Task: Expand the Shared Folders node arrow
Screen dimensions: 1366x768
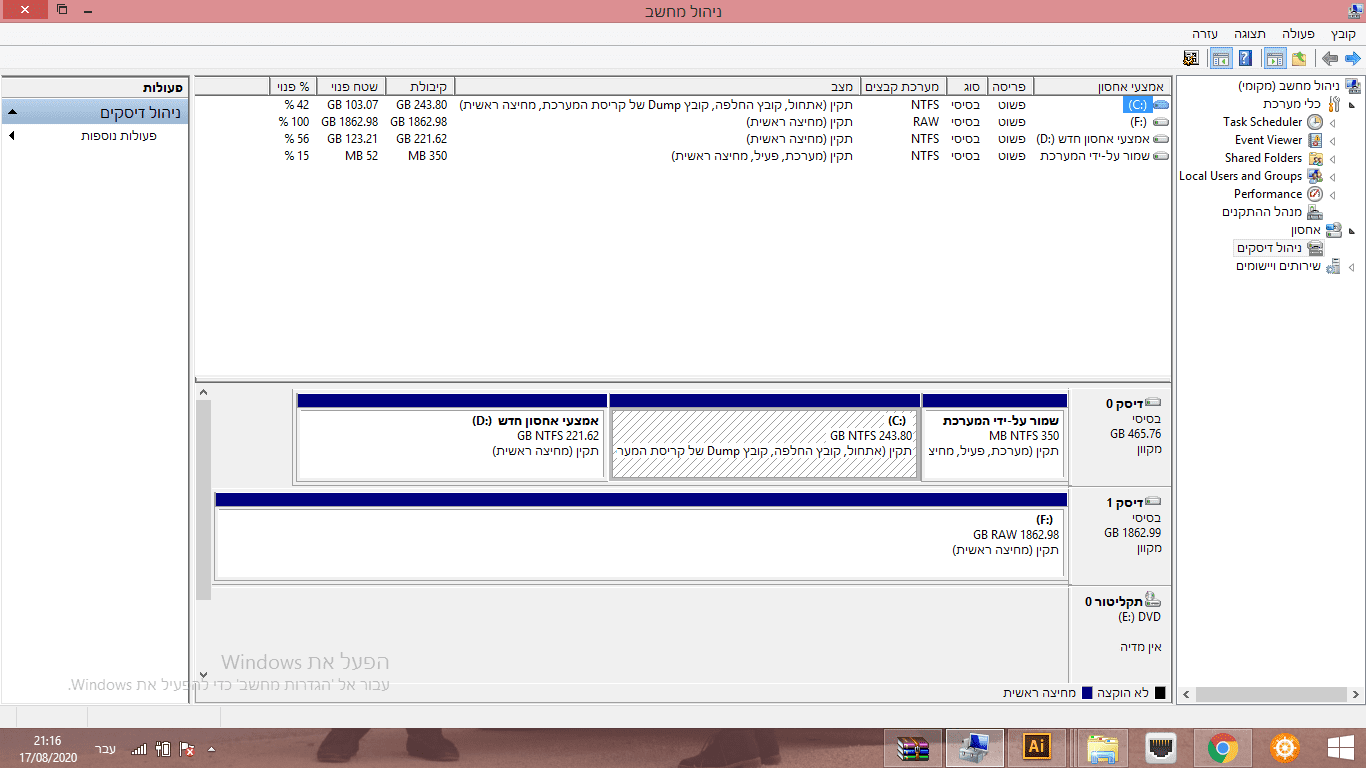Action: (1333, 159)
